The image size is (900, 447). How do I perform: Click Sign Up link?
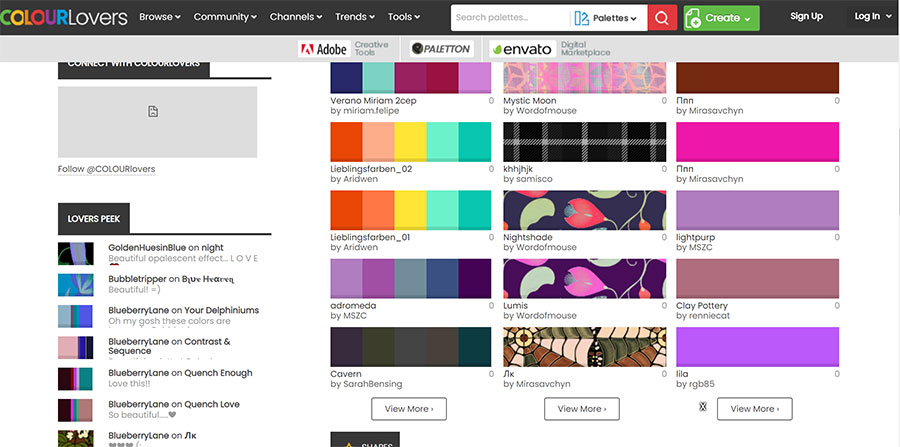tap(806, 17)
